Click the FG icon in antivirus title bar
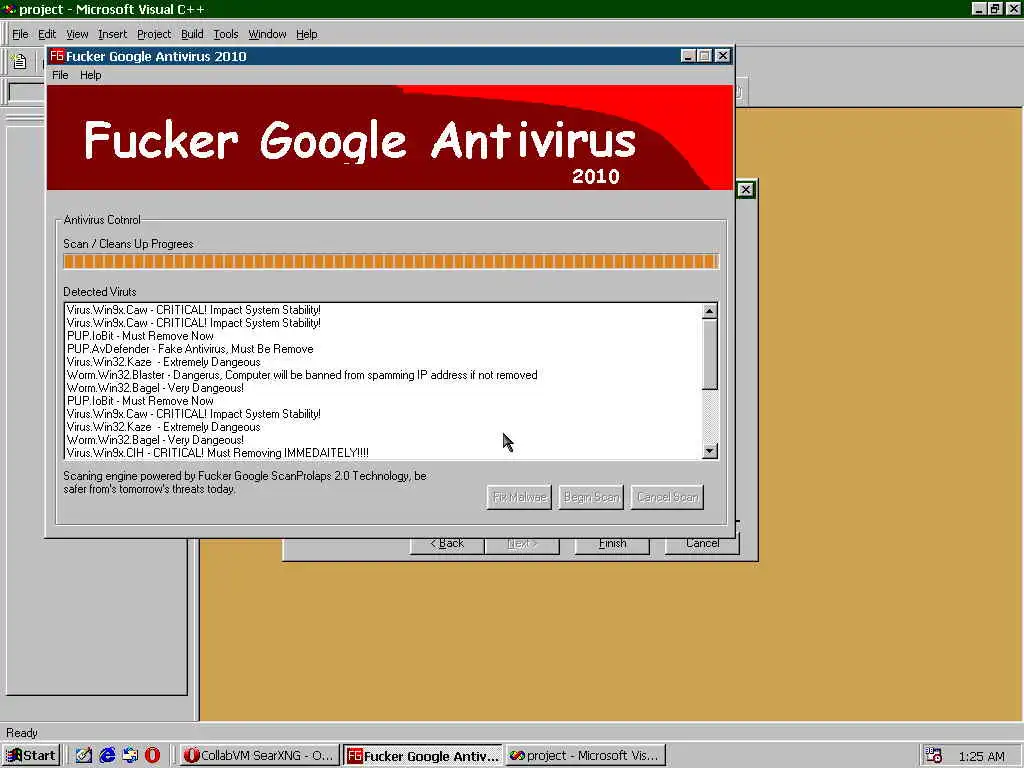 pyautogui.click(x=57, y=56)
